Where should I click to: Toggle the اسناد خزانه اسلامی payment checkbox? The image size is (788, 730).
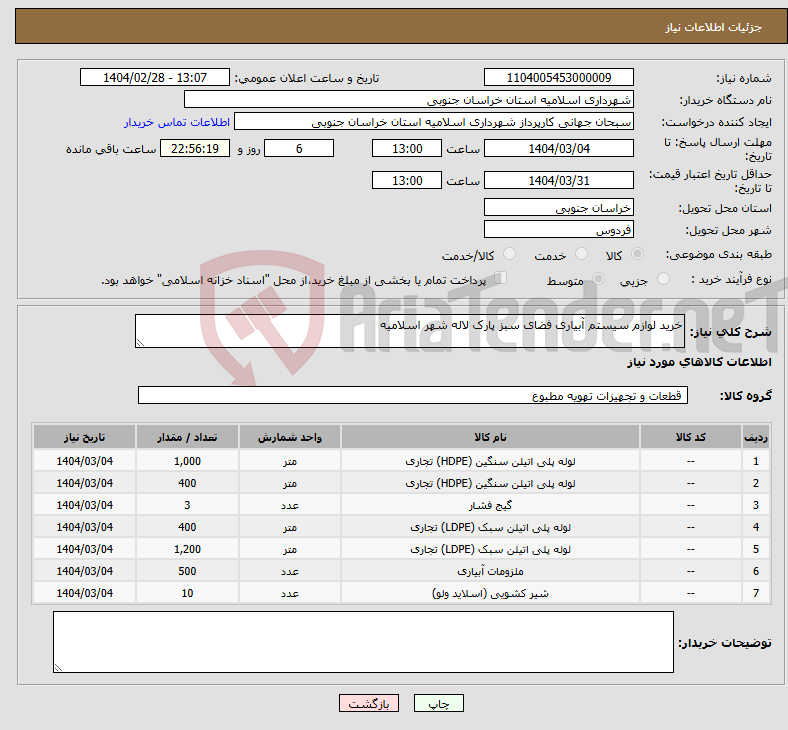tap(501, 278)
